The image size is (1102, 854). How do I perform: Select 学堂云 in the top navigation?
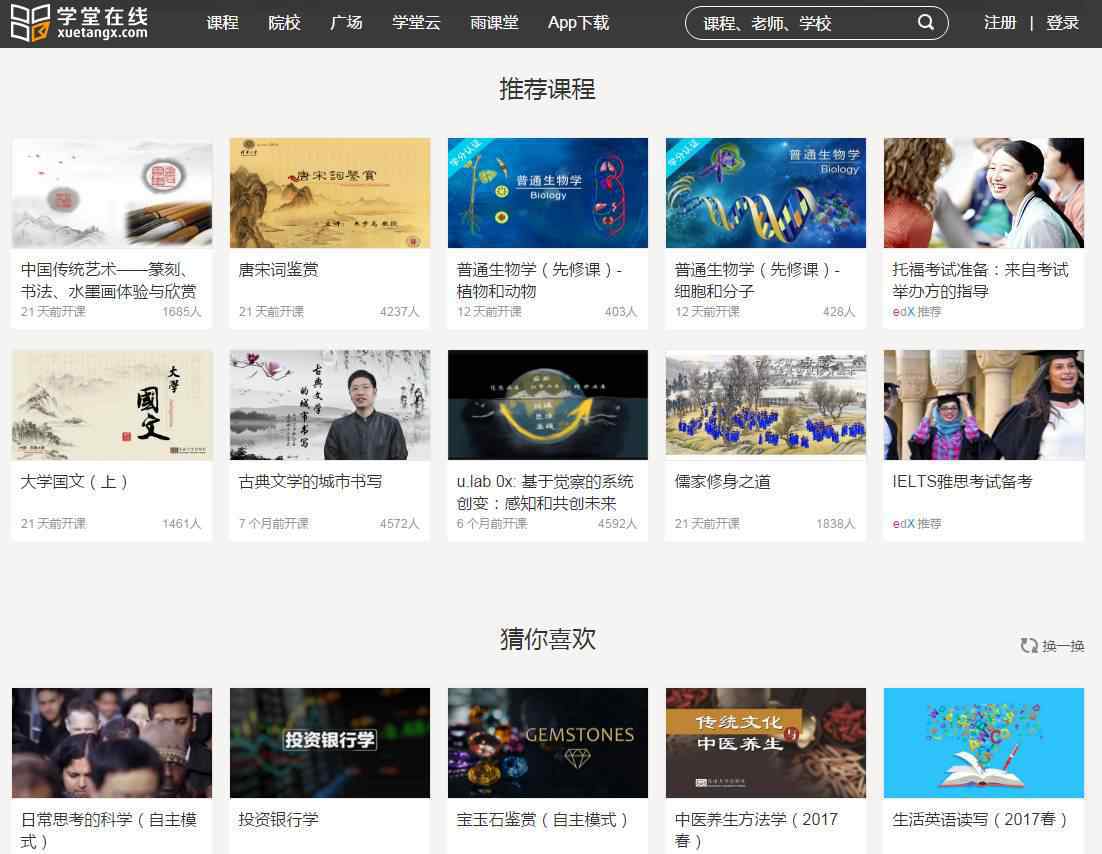(416, 22)
